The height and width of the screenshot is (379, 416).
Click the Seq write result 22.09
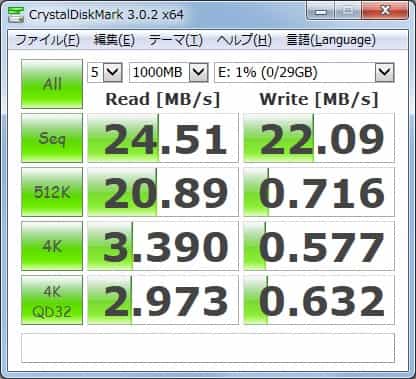319,138
